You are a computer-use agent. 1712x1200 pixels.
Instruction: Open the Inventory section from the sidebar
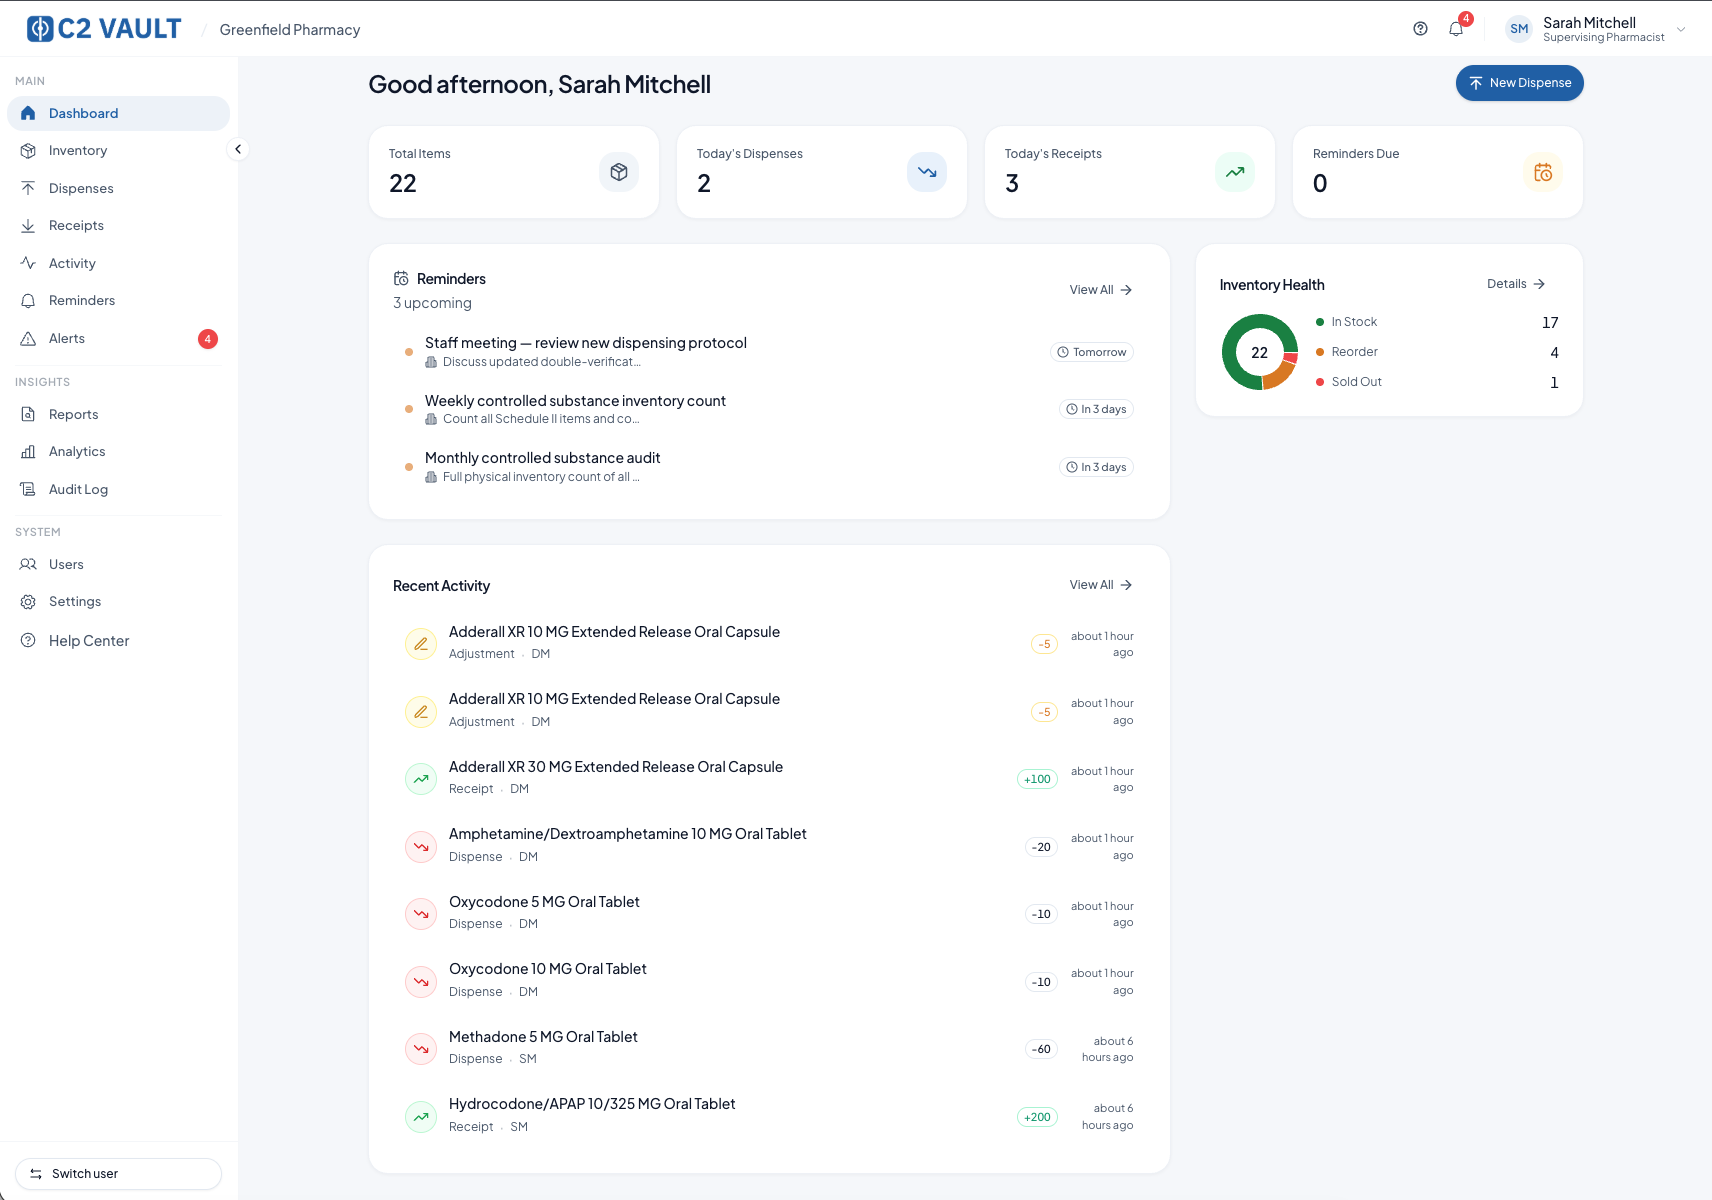tap(77, 150)
